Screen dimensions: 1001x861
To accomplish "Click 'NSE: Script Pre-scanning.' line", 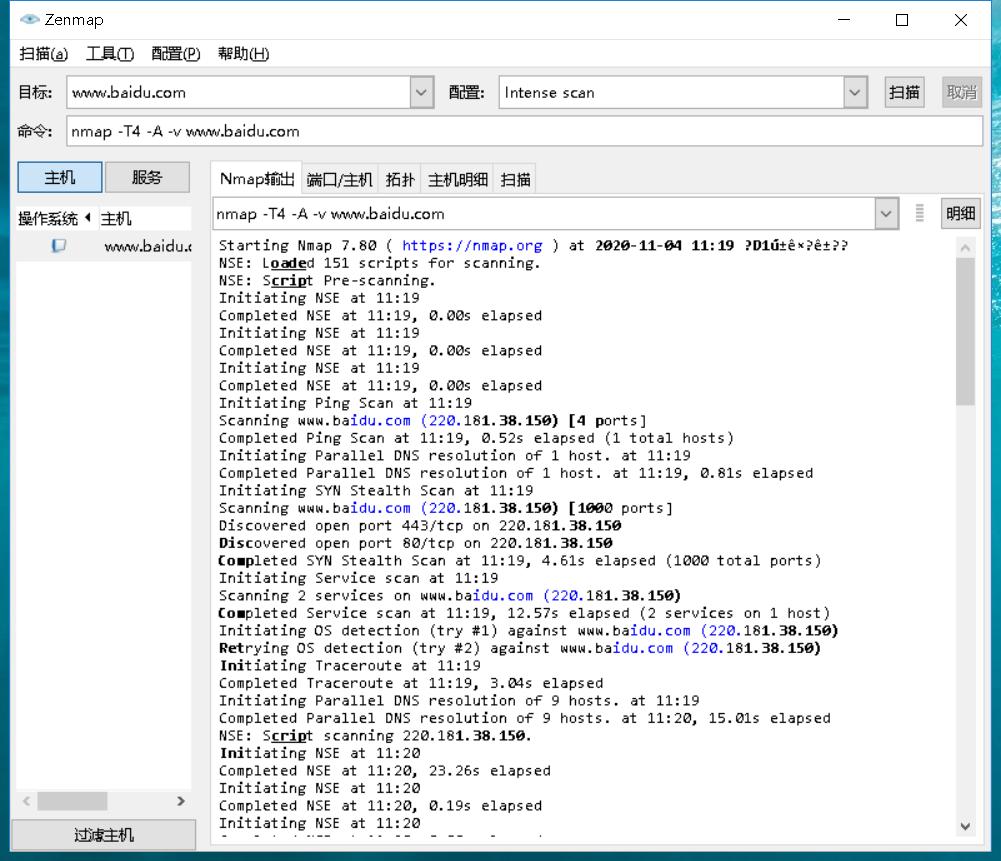I will [x=327, y=280].
